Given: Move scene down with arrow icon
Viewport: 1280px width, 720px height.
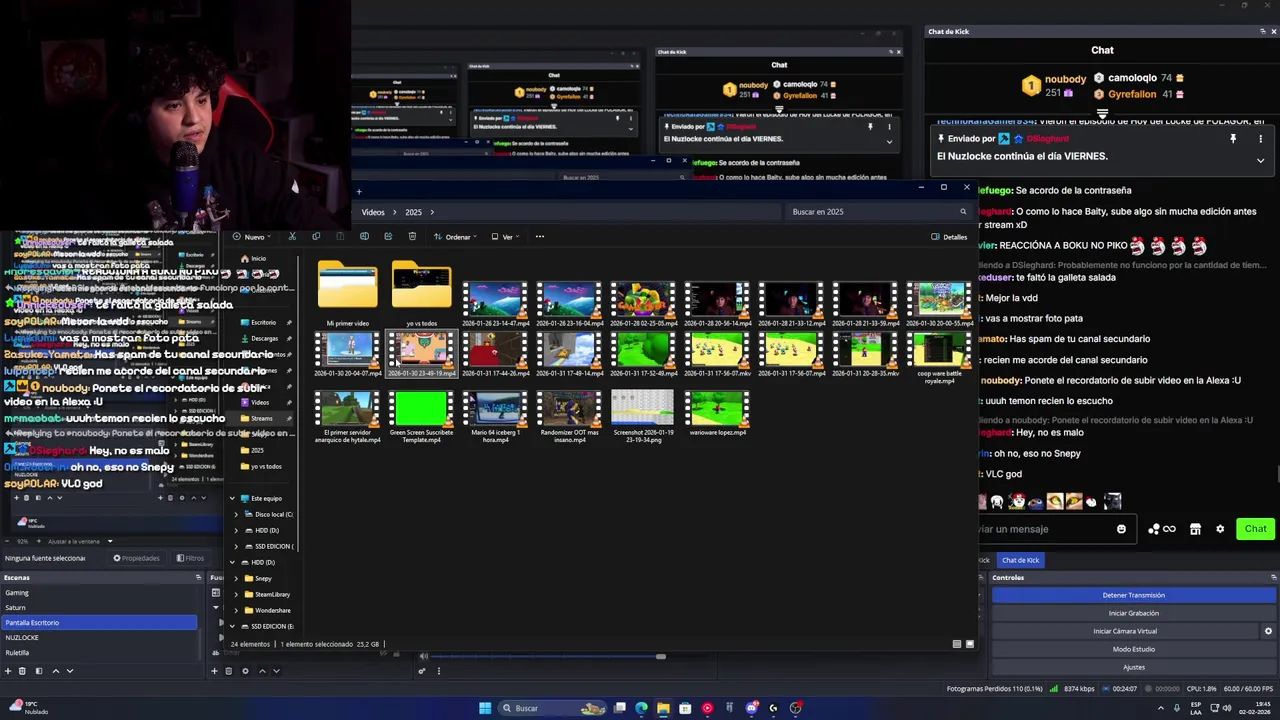Looking at the screenshot, I should tap(69, 671).
